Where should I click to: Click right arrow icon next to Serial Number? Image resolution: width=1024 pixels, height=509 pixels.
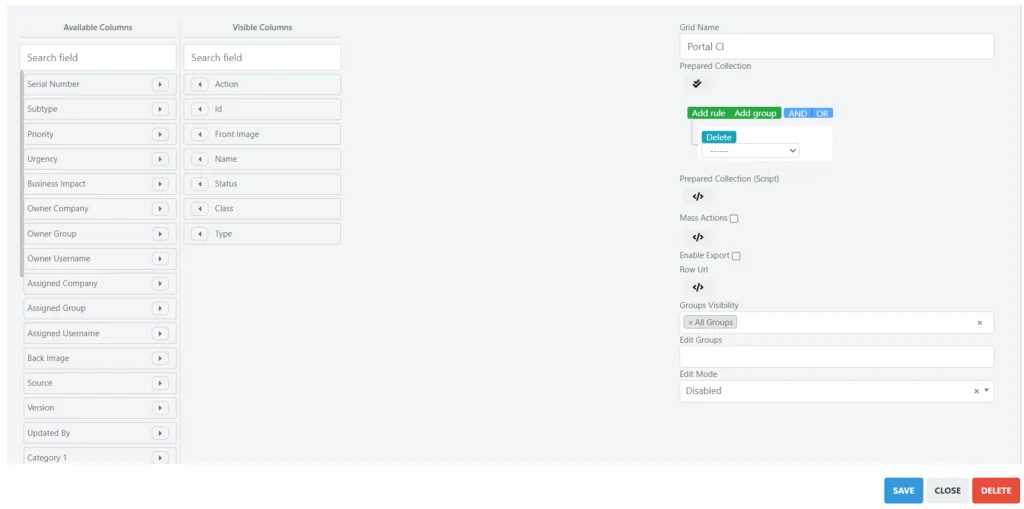160,84
